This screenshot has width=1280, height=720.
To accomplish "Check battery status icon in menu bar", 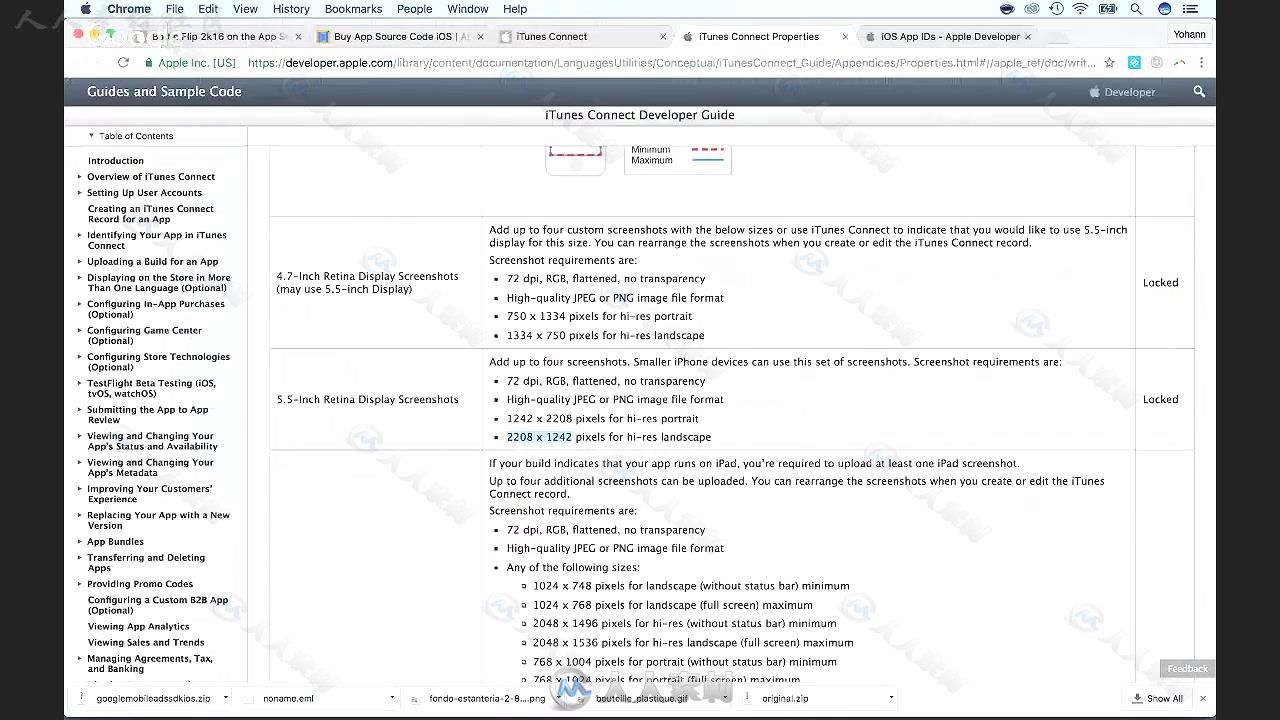I will 1108,9.
